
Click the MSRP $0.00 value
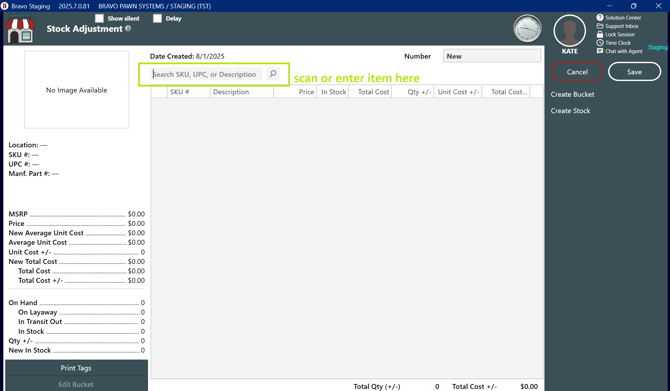click(136, 214)
